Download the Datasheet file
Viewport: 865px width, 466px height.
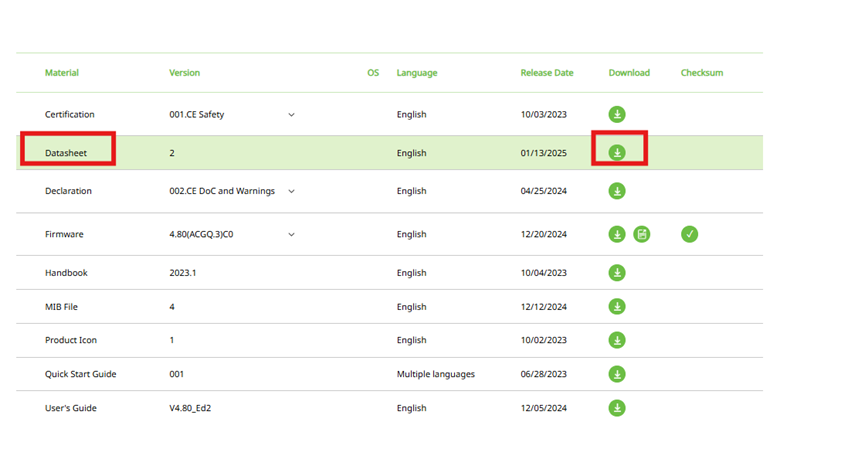coord(617,153)
